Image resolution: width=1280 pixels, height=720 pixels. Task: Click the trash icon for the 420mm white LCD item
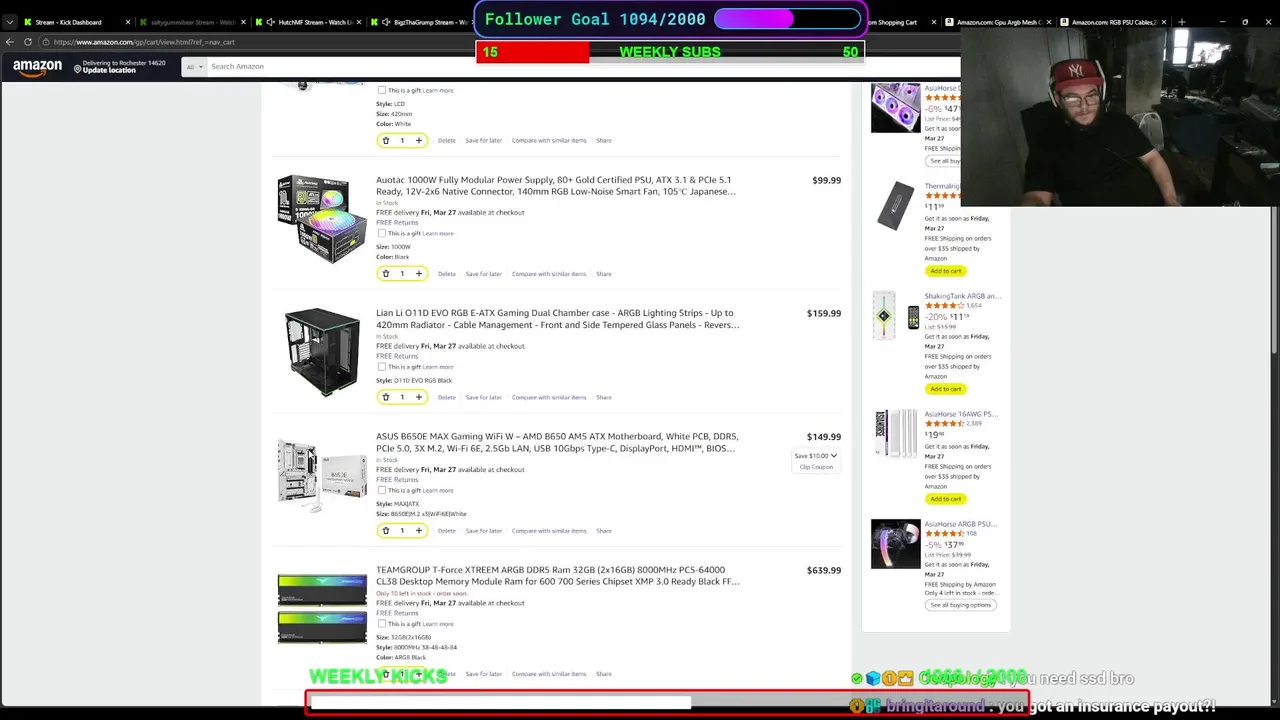tap(386, 141)
